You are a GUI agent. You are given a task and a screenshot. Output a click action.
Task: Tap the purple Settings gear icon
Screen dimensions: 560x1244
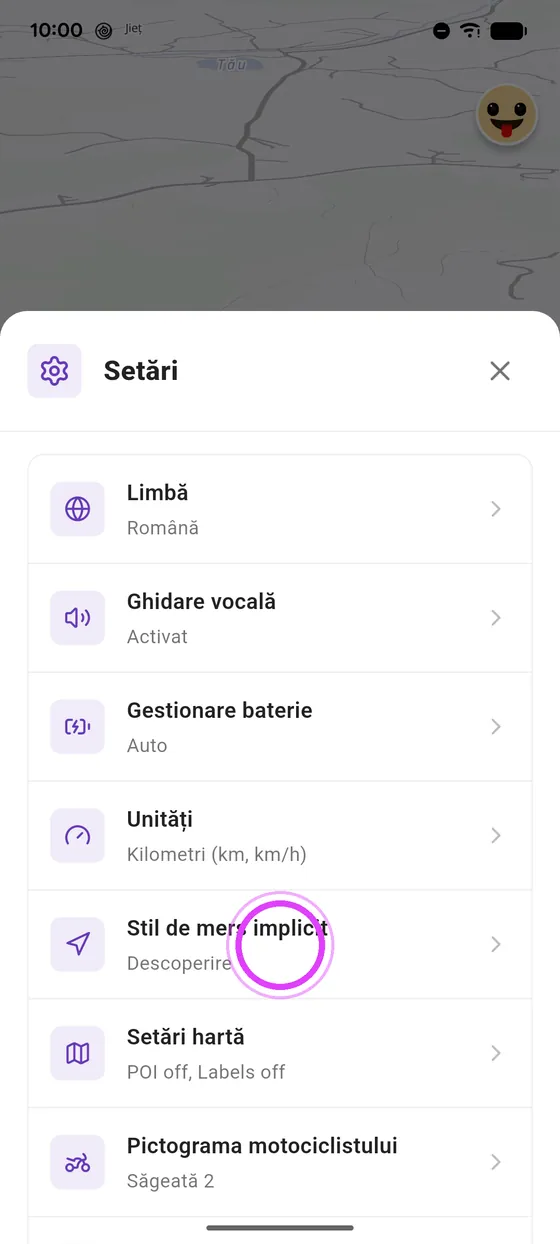coord(54,371)
